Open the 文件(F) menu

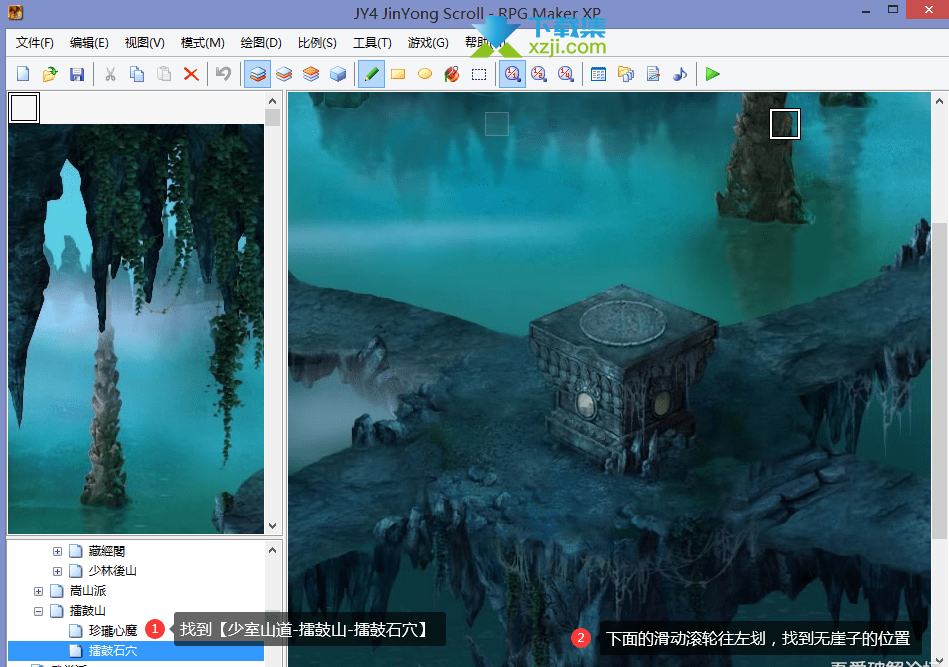34,42
